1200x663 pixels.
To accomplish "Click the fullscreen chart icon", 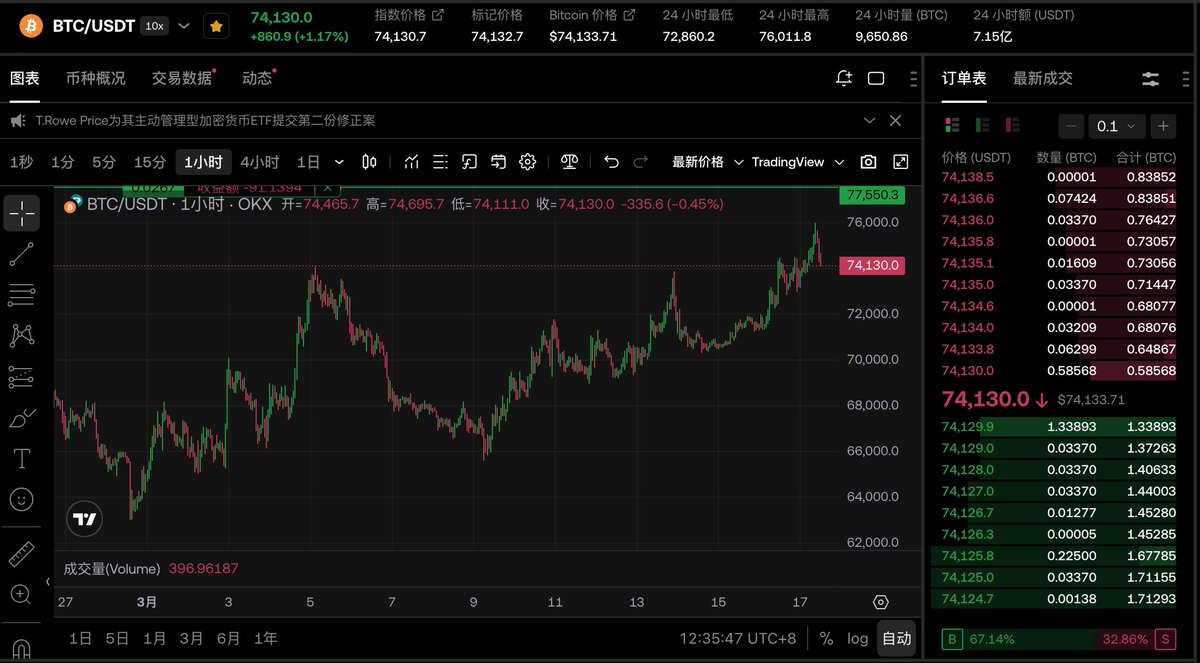I will [x=900, y=162].
